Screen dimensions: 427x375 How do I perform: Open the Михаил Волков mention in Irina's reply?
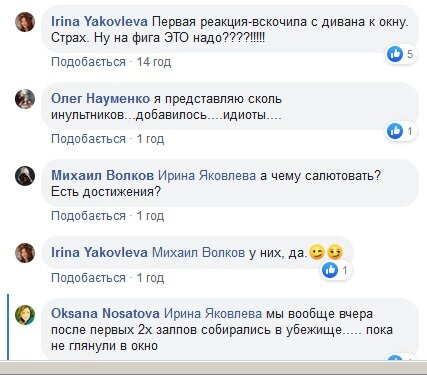[x=198, y=253]
